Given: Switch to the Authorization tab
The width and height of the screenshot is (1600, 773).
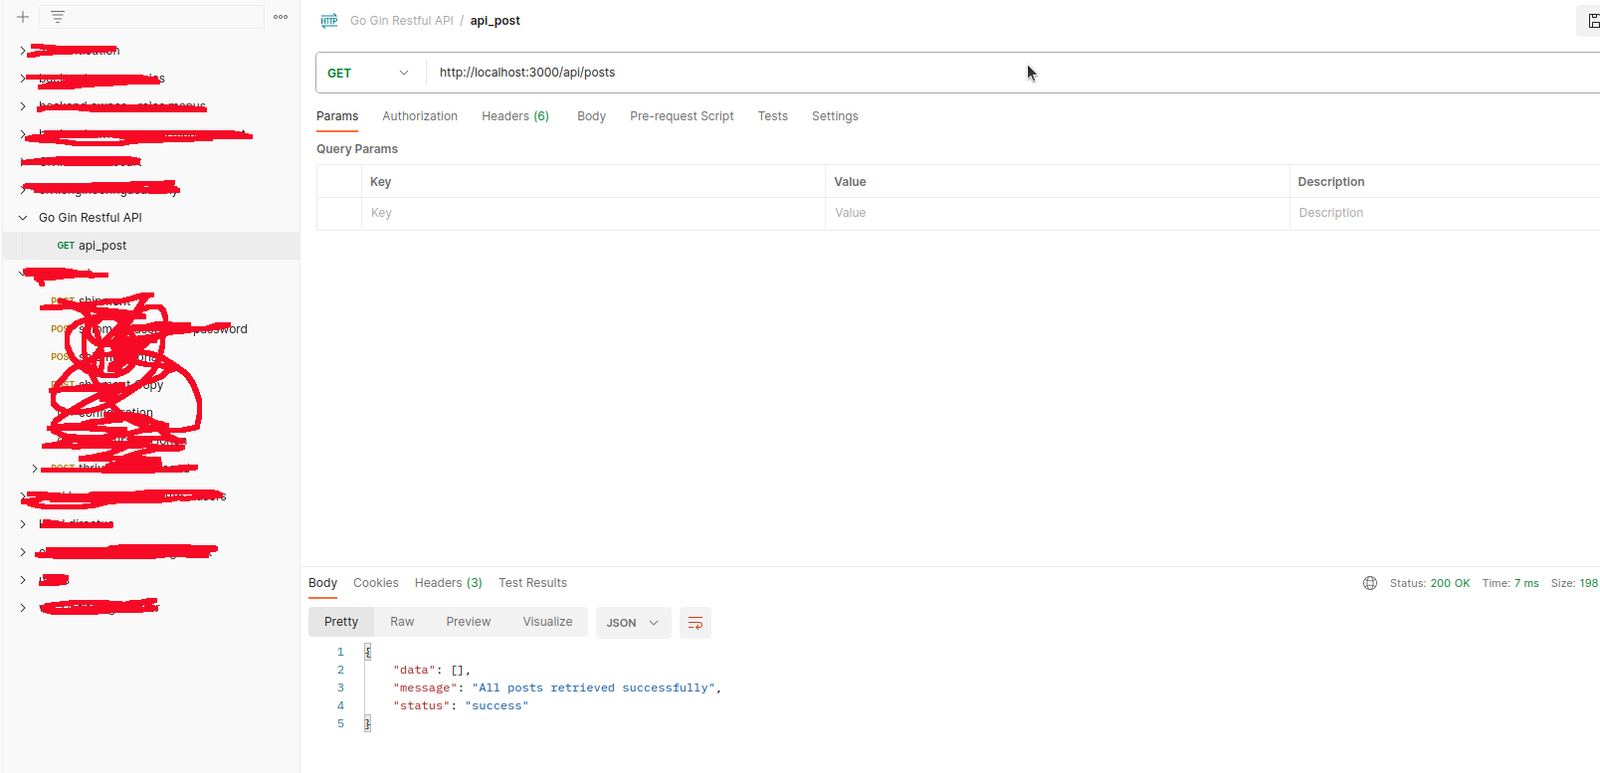Looking at the screenshot, I should click(419, 116).
